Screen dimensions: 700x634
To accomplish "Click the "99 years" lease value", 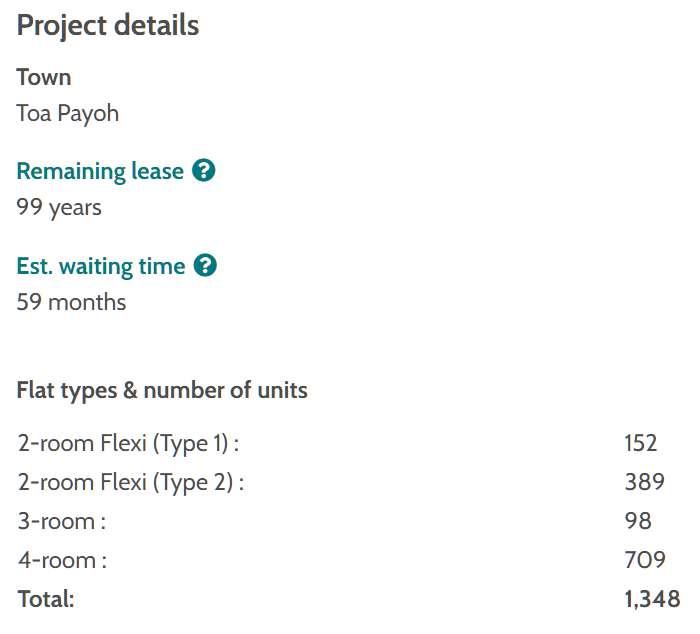I will tap(59, 207).
